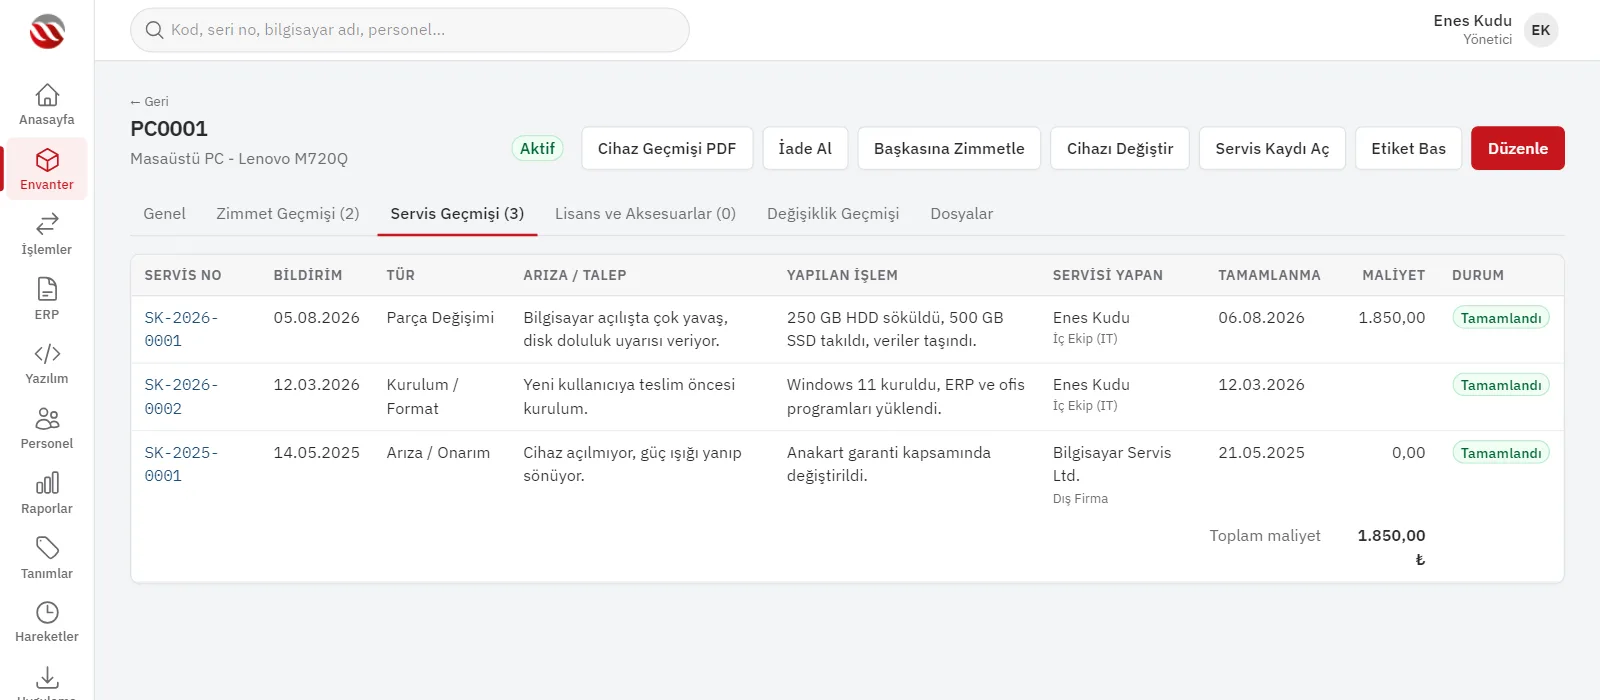Image resolution: width=1600 pixels, height=700 pixels.
Task: Click the PC0001 device title
Action: 169,128
